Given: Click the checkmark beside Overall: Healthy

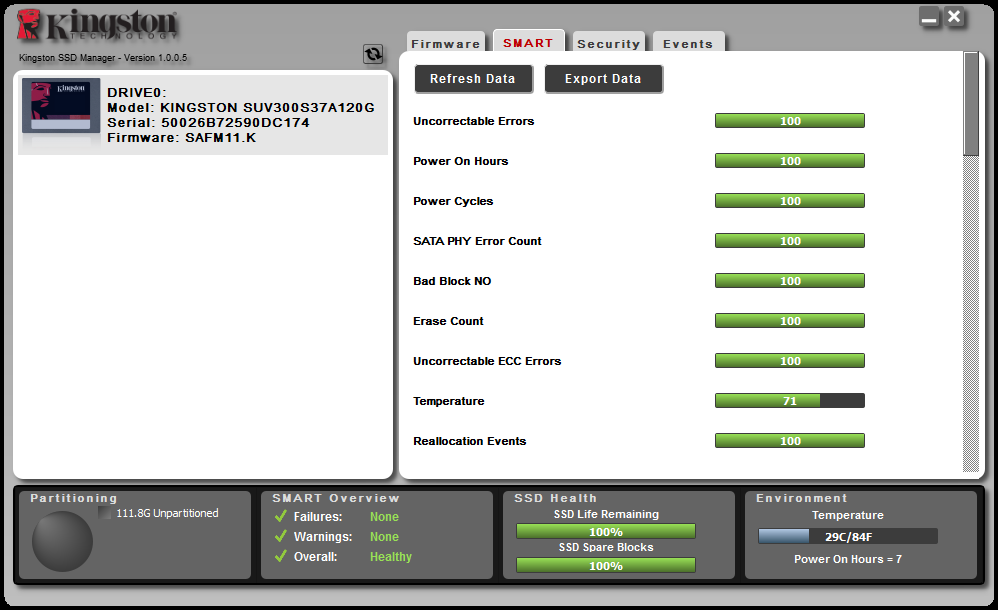Looking at the screenshot, I should pyautogui.click(x=279, y=556).
